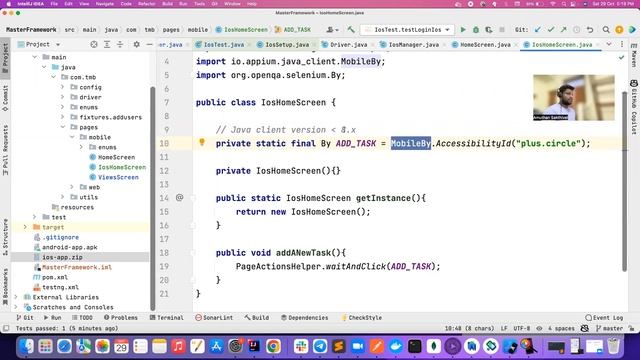Viewport: 640px width, 360px height.
Task: Select pom.xml in project tree
Action: [x=55, y=277]
